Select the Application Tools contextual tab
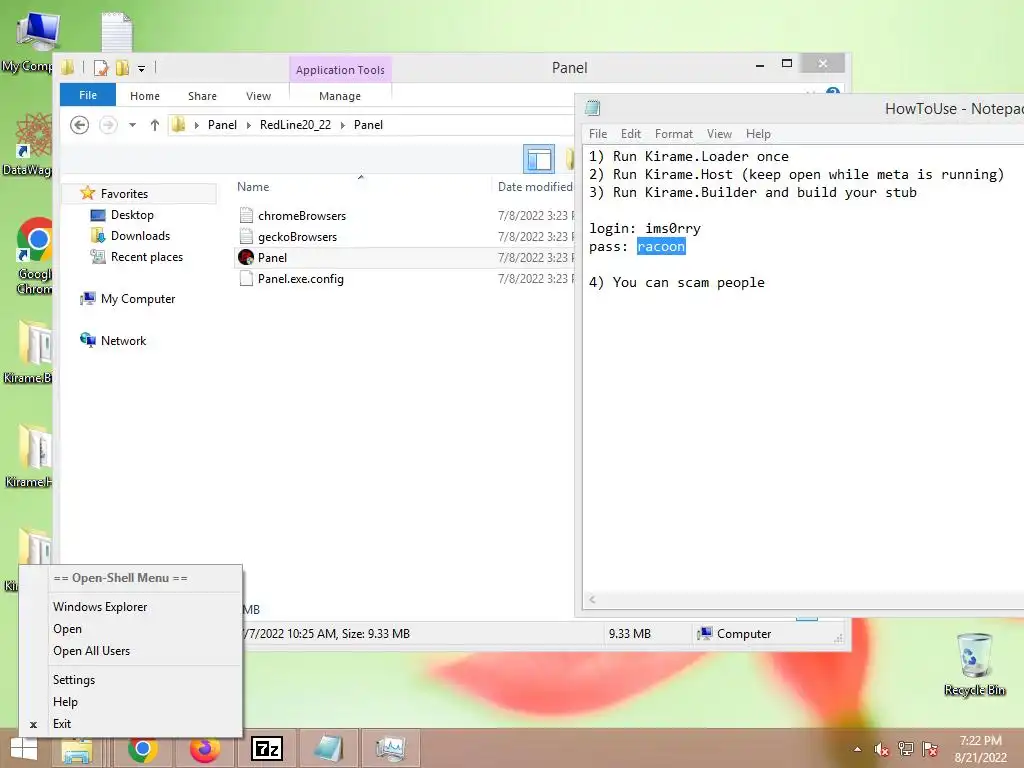The width and height of the screenshot is (1024, 768). (340, 70)
